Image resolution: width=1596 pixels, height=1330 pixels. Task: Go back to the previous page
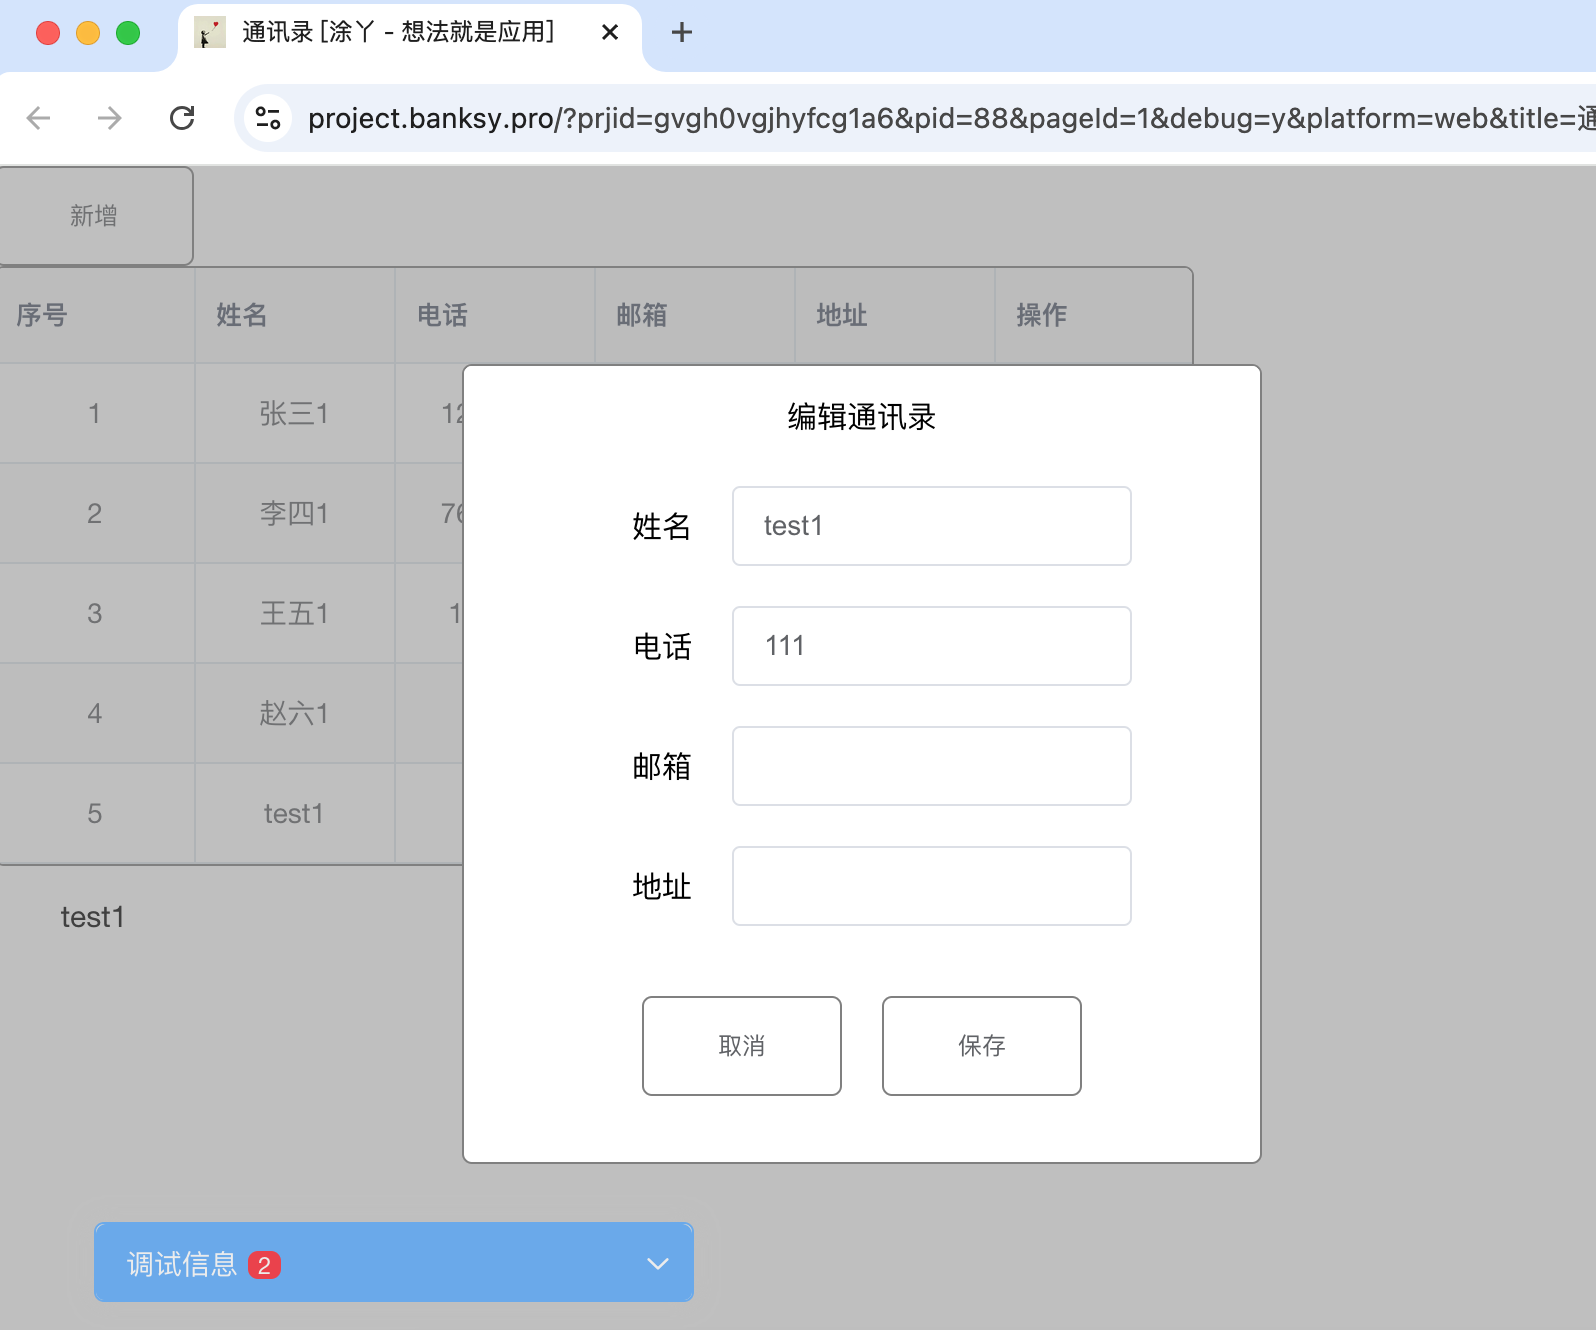point(38,118)
